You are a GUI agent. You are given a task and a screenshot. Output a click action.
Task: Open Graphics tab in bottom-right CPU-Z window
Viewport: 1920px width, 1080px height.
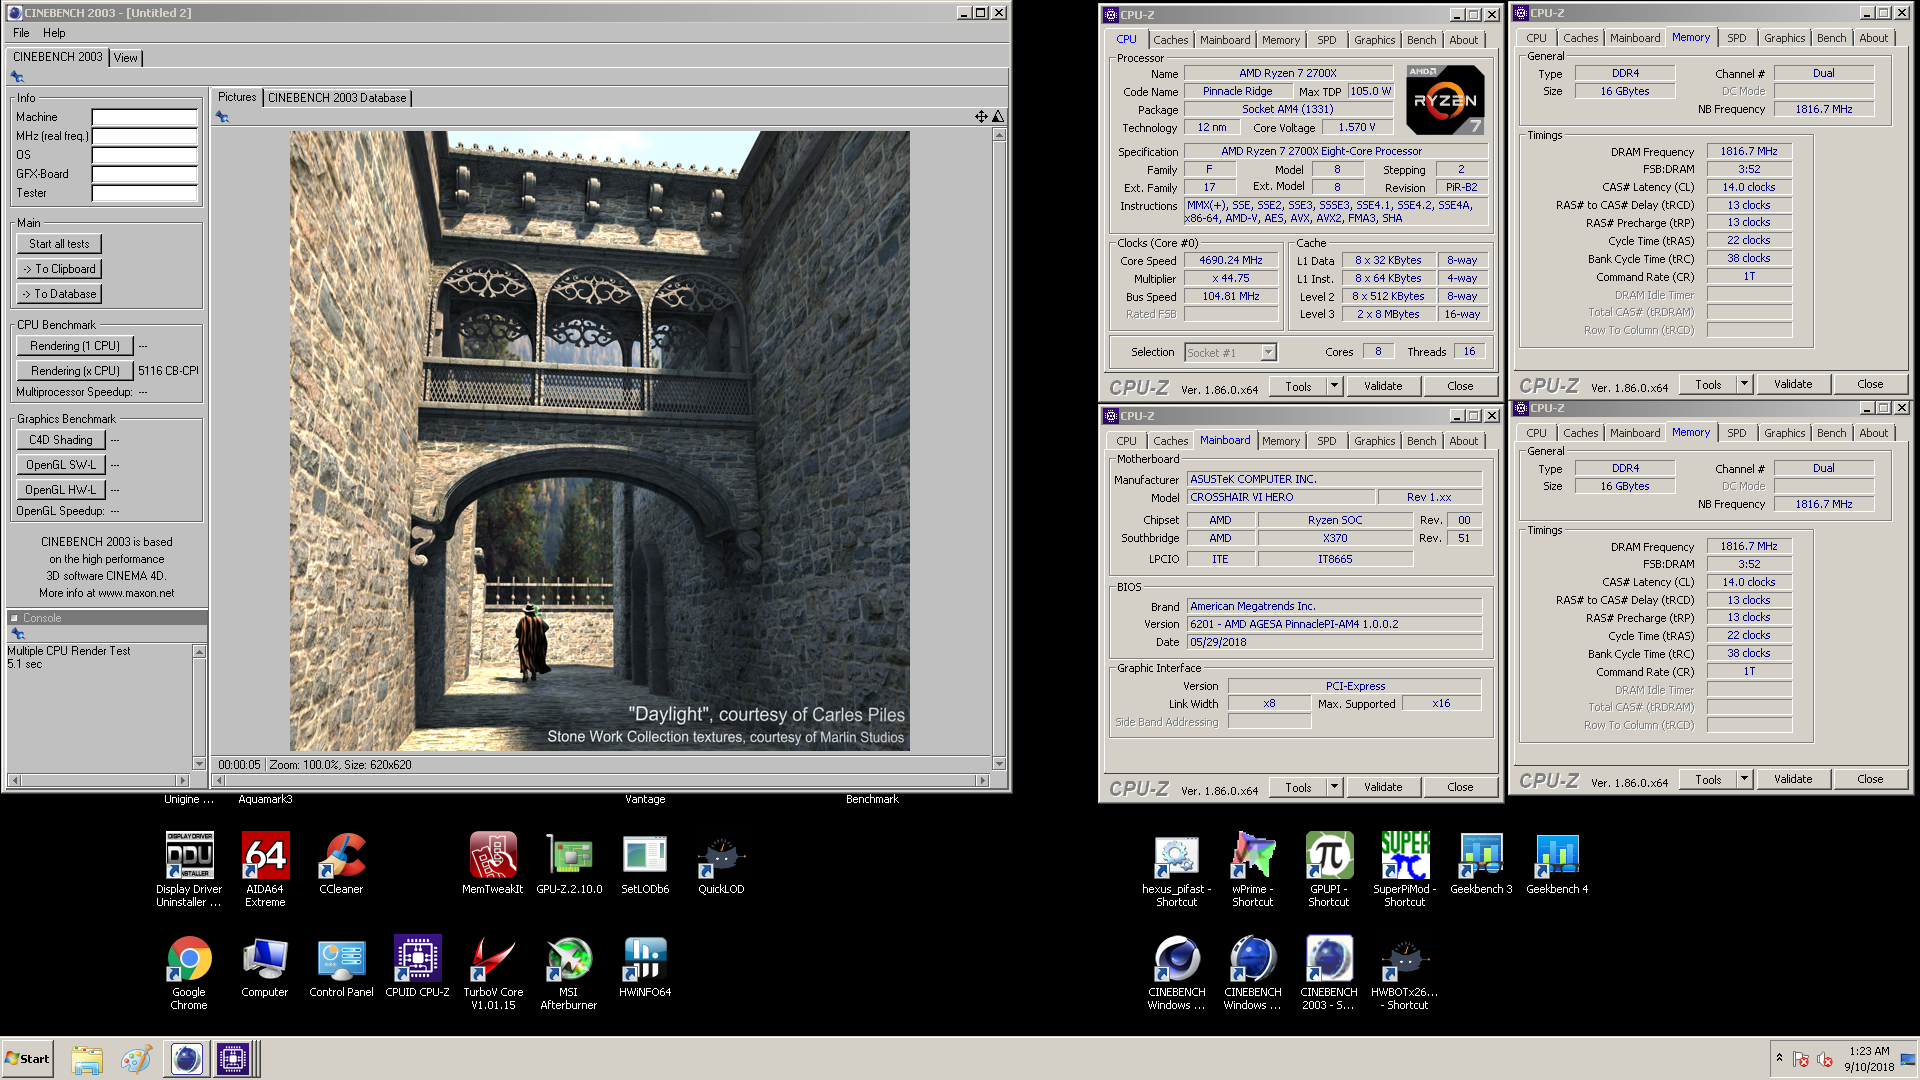pyautogui.click(x=1784, y=433)
